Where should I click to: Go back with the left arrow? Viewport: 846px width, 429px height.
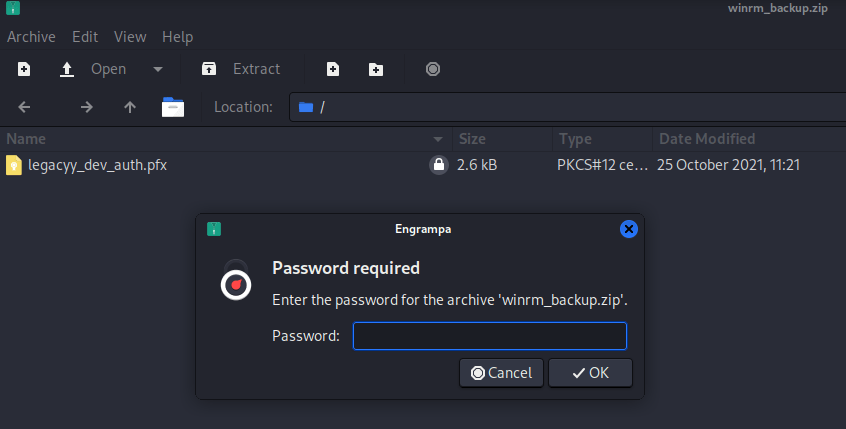coord(25,107)
